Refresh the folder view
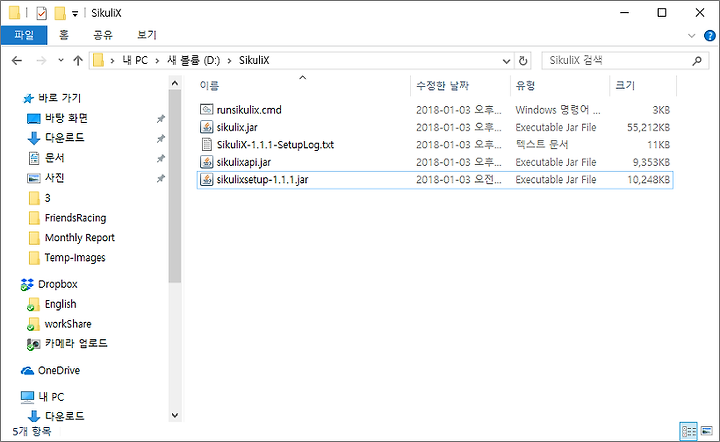720x442 pixels. 523,61
